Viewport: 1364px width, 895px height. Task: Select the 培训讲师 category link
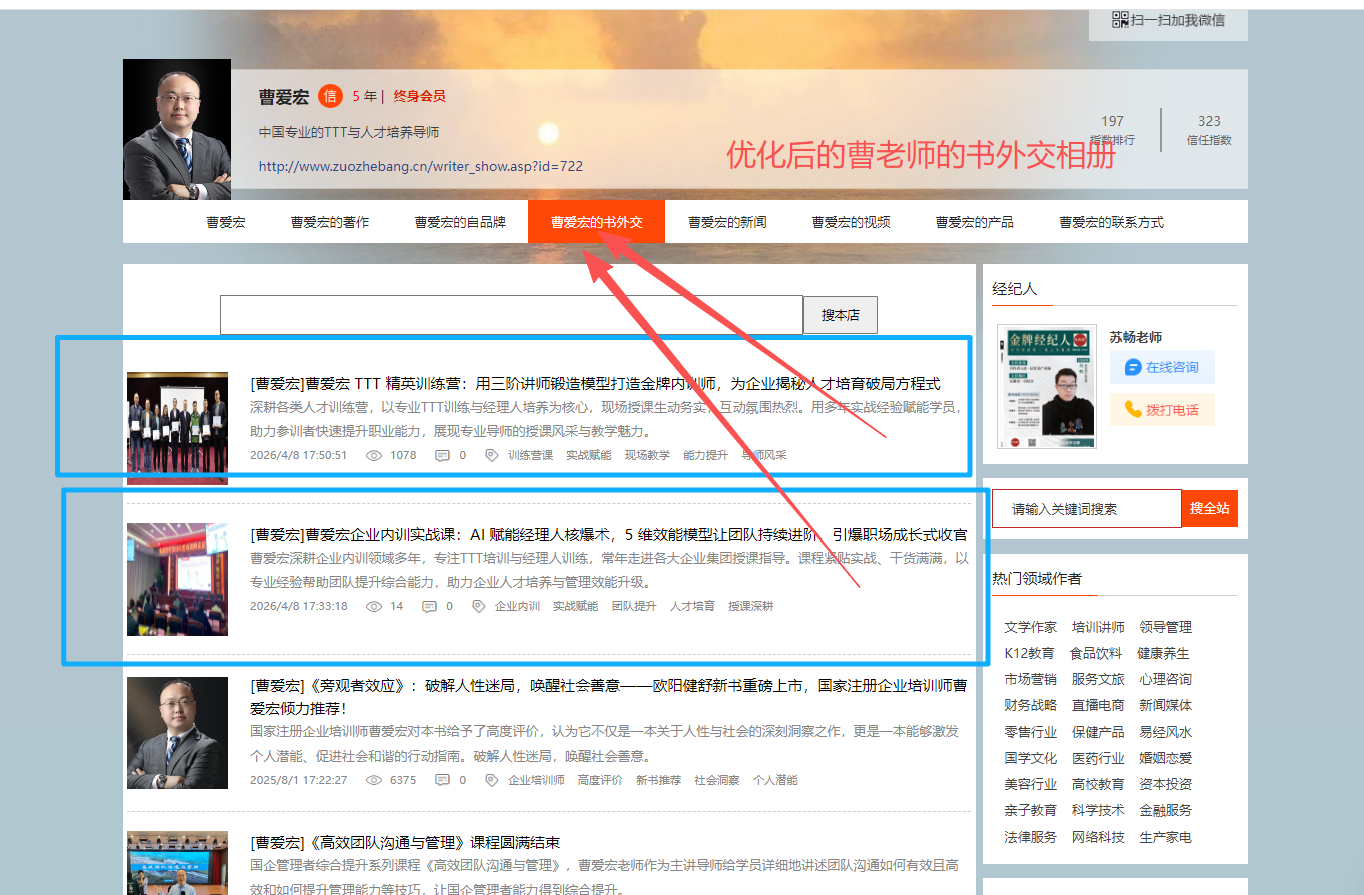[x=1098, y=627]
